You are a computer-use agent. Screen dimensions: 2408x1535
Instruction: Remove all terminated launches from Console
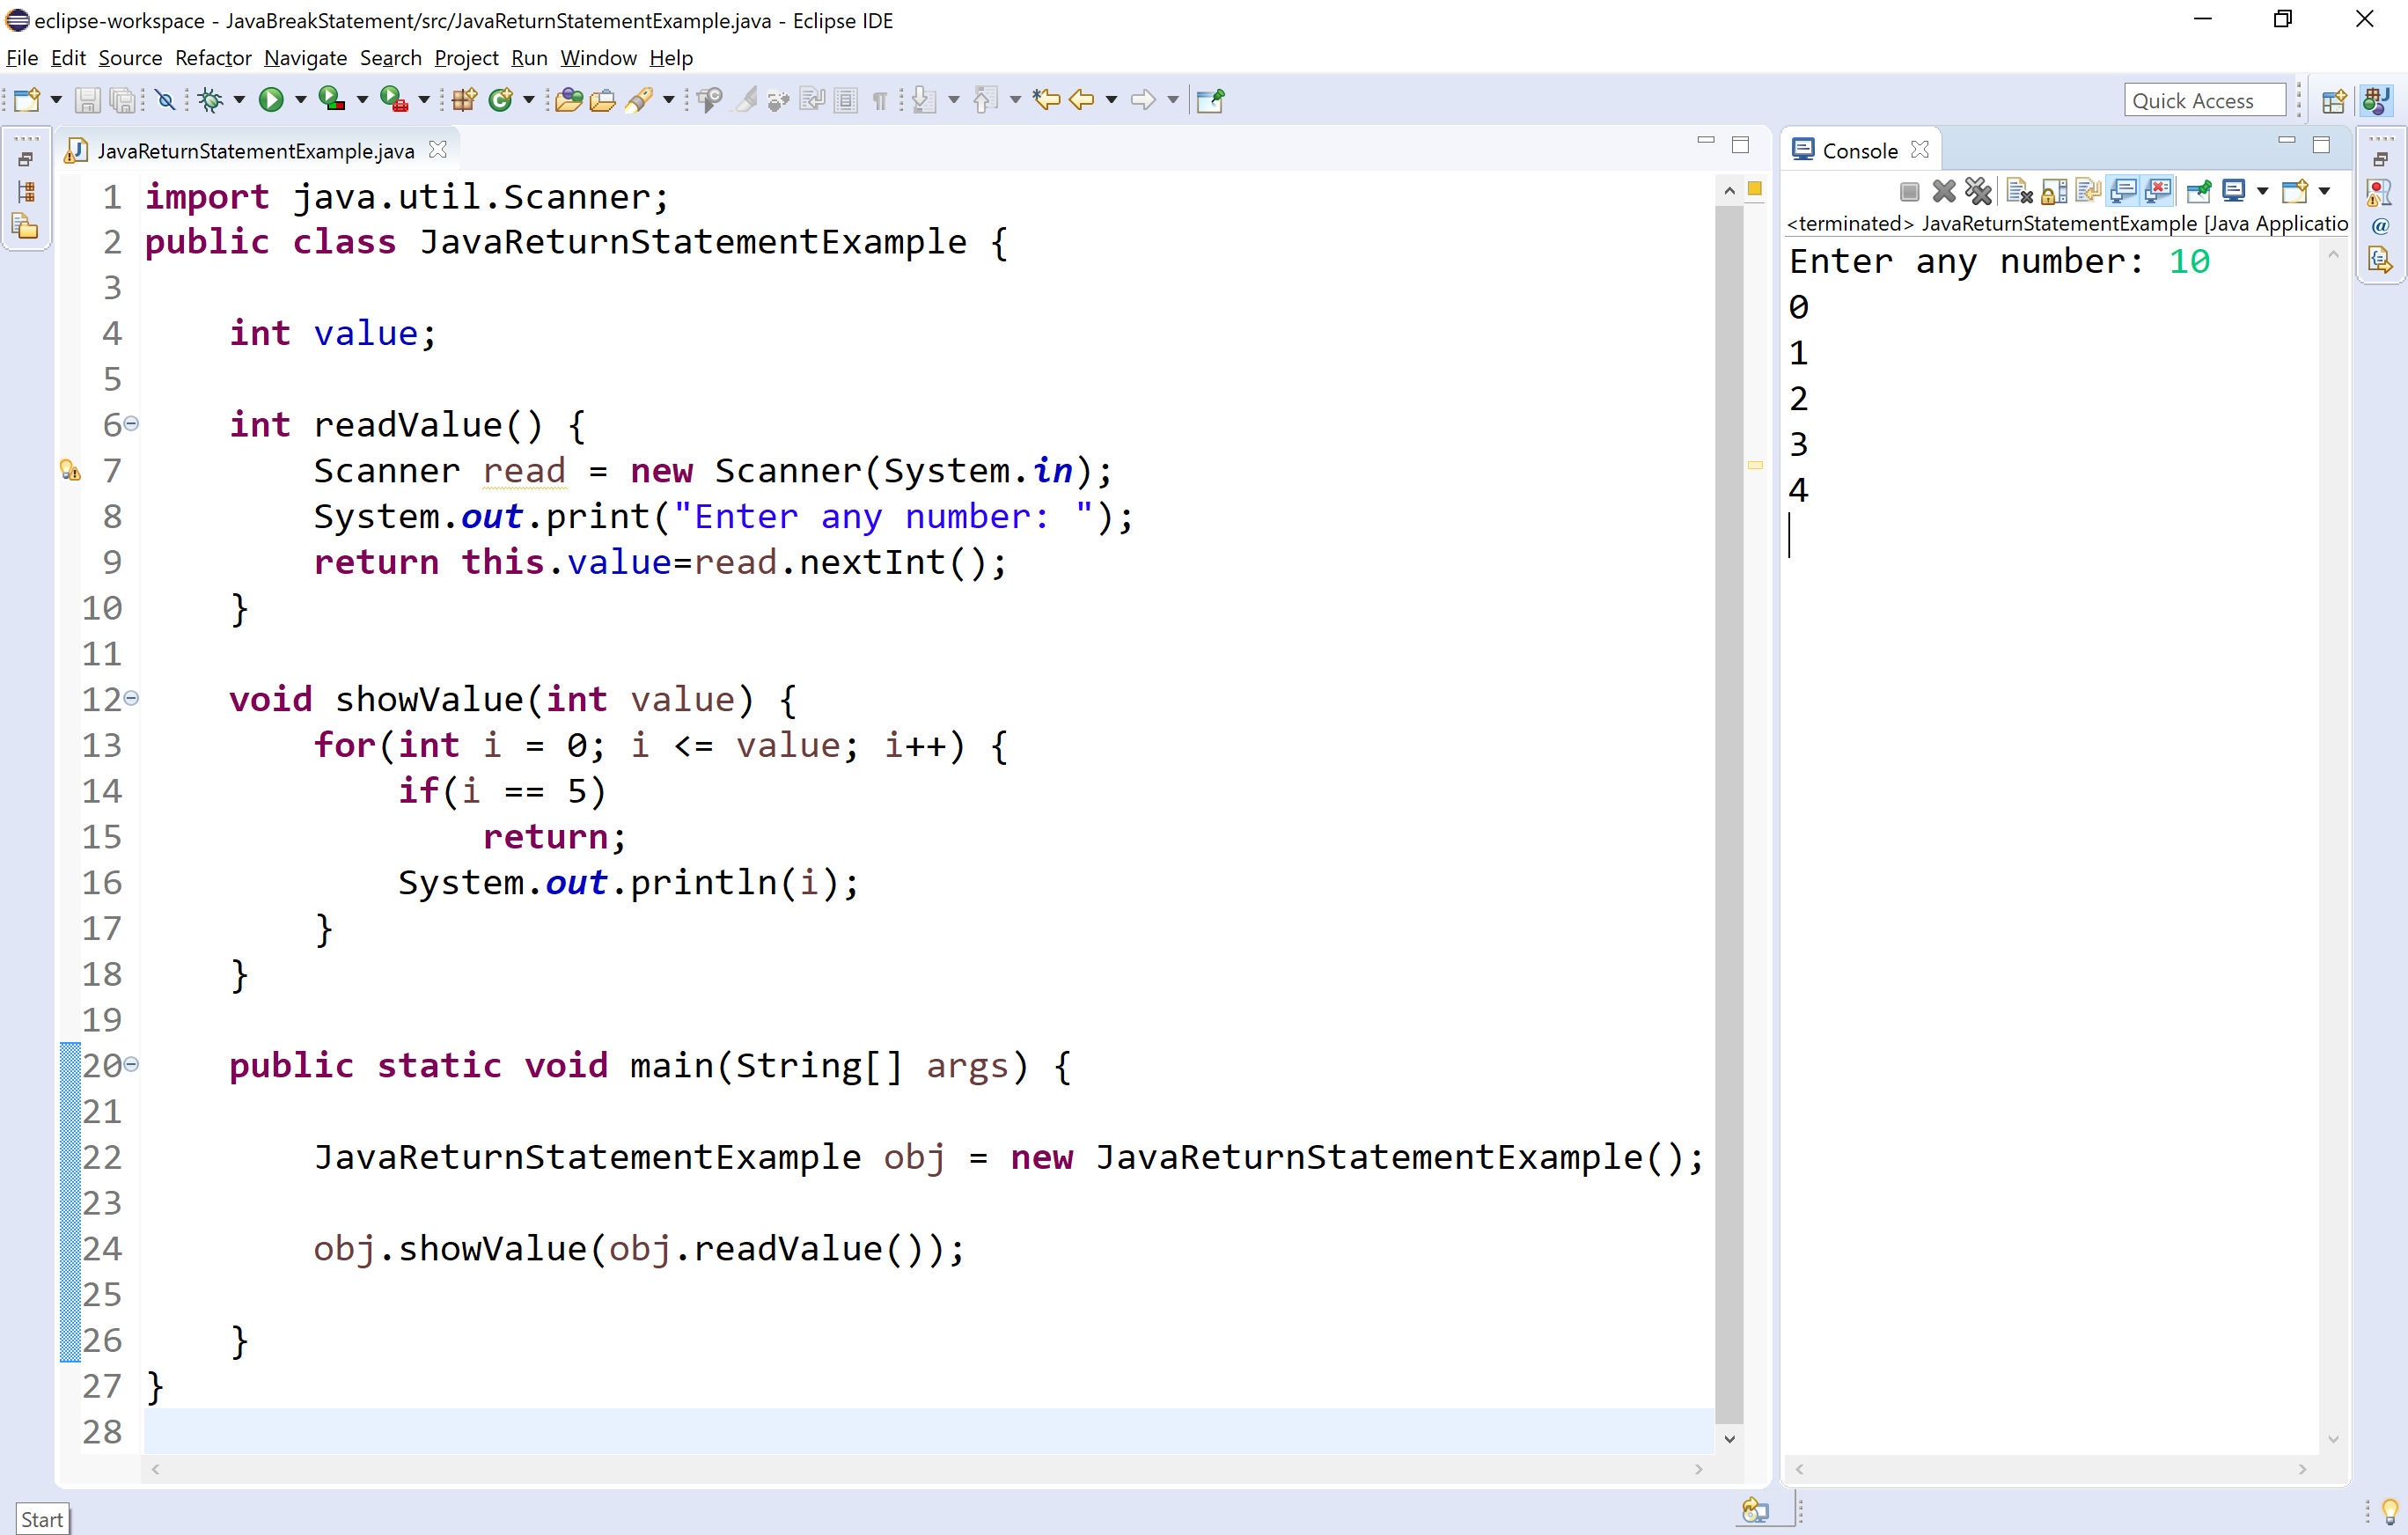click(x=1980, y=191)
